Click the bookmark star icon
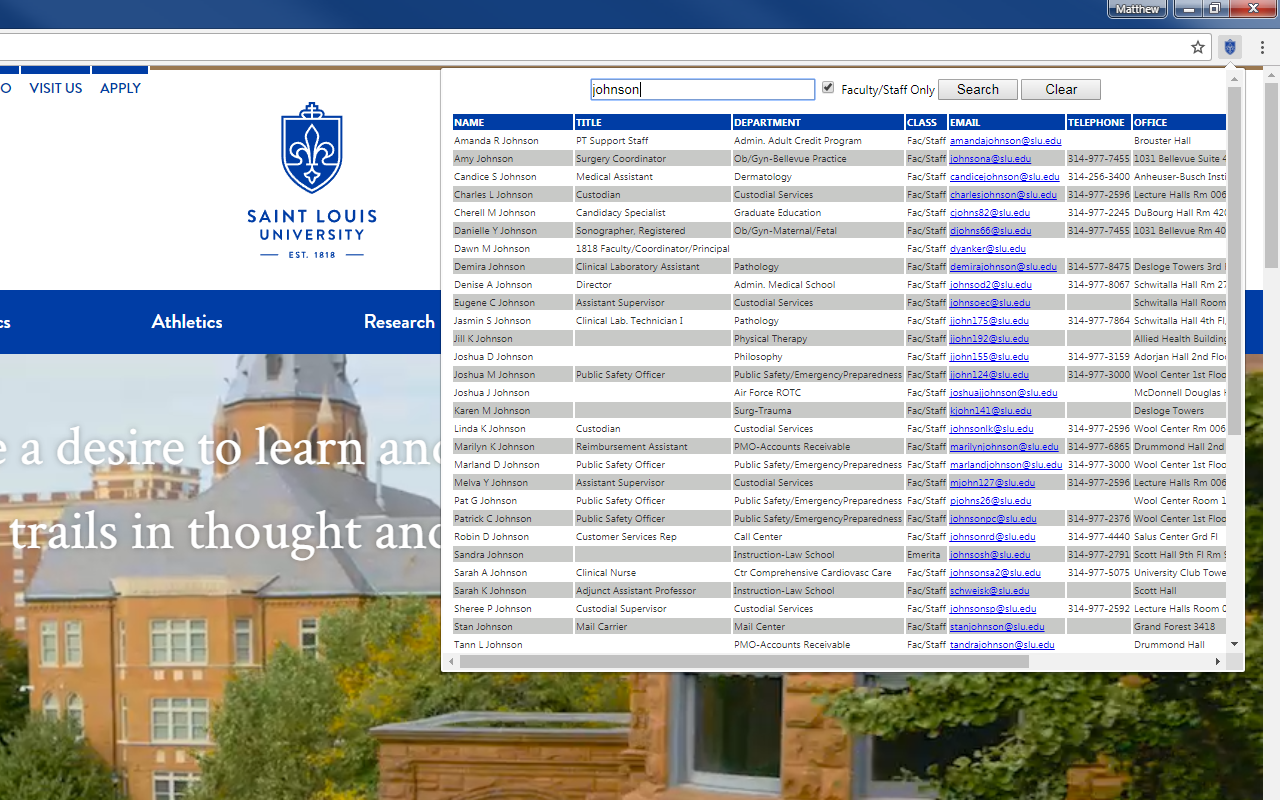The image size is (1280, 800). pos(1198,47)
